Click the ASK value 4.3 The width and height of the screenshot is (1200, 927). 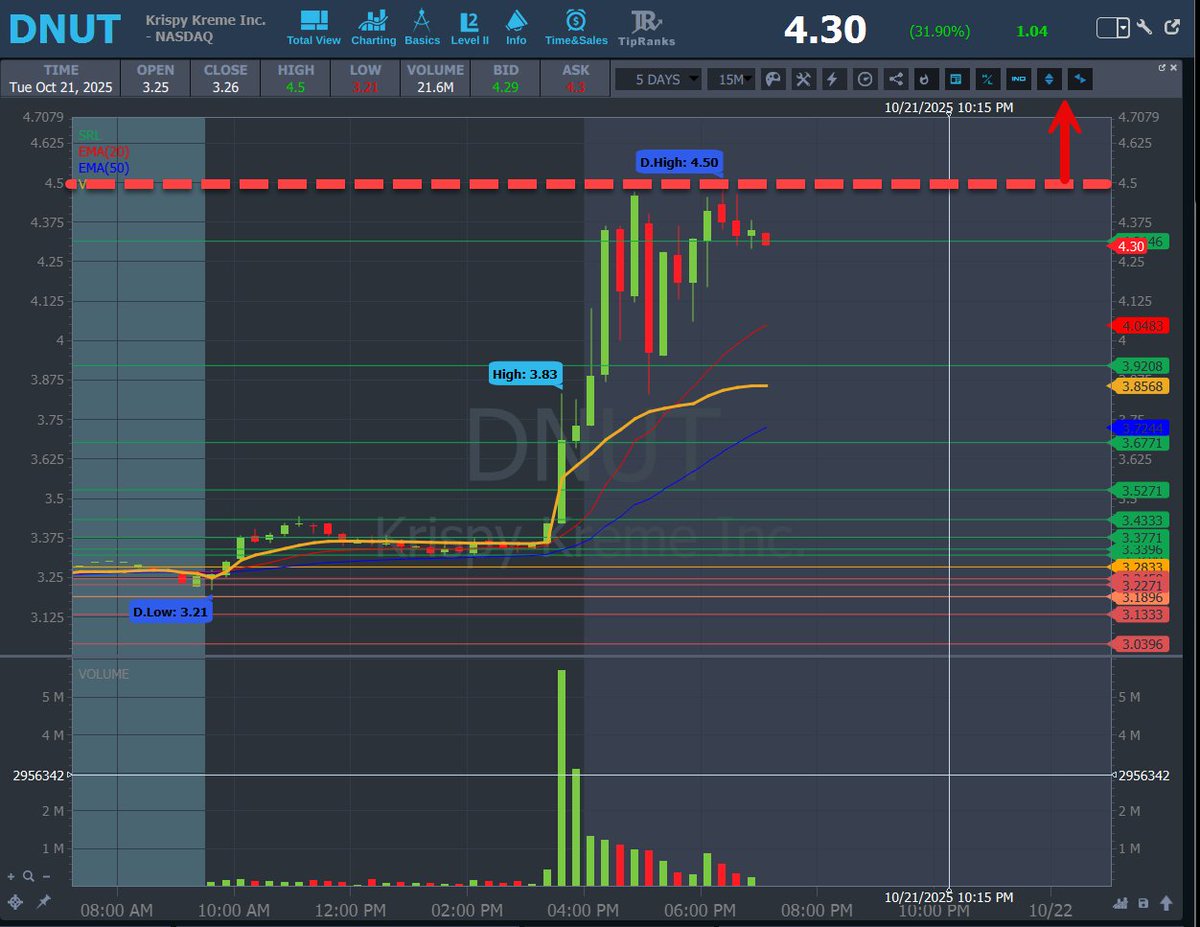click(575, 88)
